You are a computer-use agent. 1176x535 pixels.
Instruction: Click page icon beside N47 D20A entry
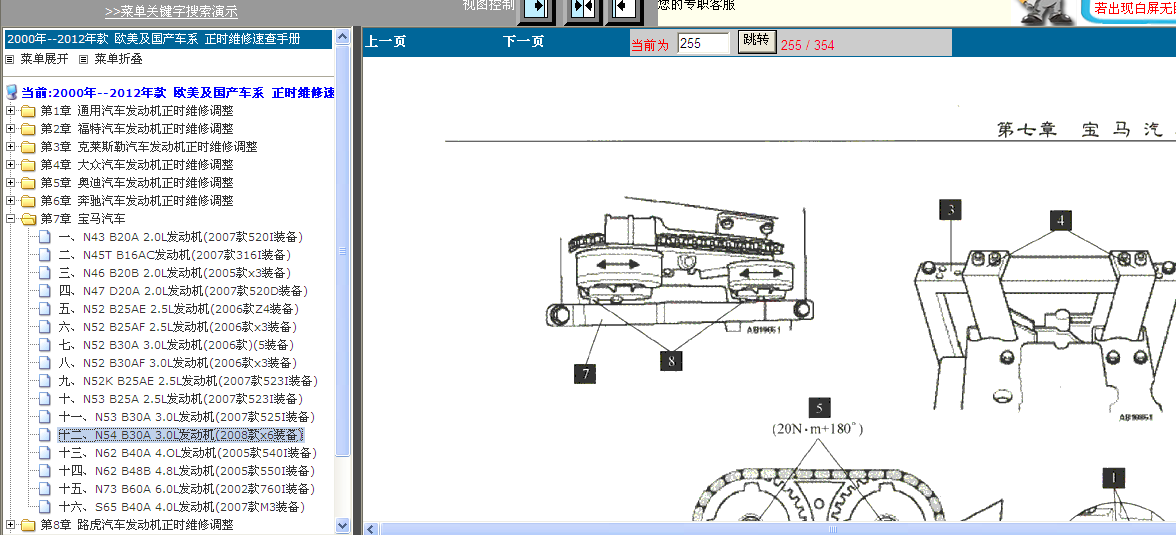pos(45,291)
